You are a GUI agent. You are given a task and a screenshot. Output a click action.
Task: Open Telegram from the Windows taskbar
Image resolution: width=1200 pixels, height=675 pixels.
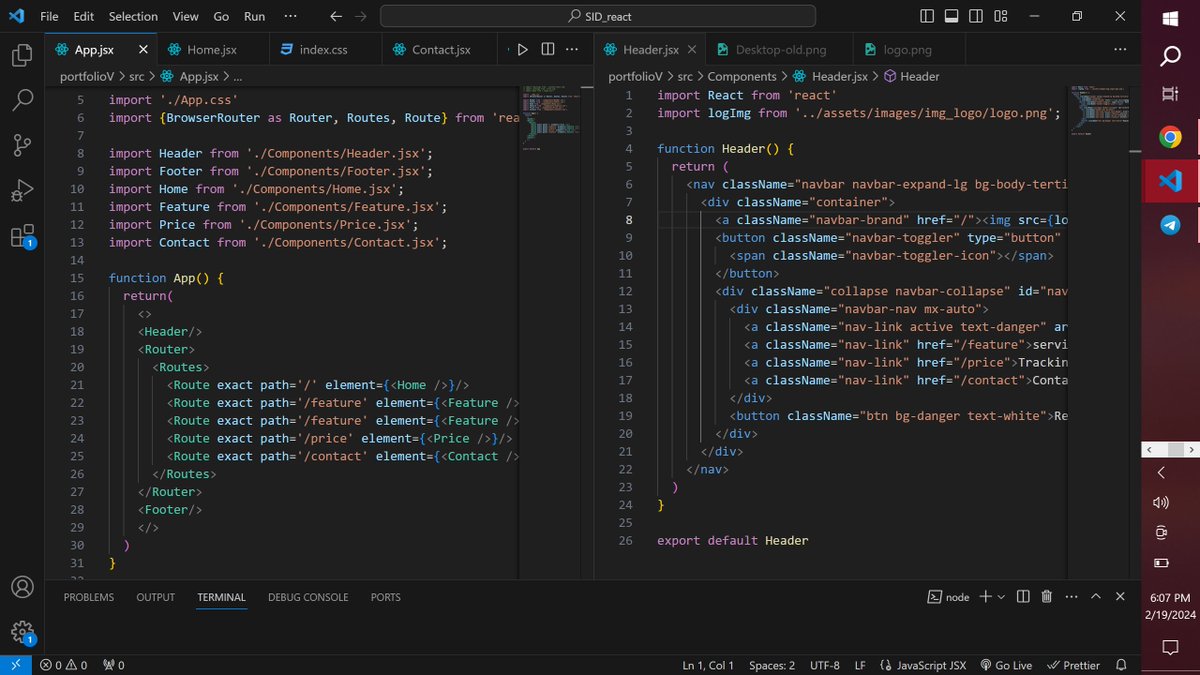point(1171,226)
